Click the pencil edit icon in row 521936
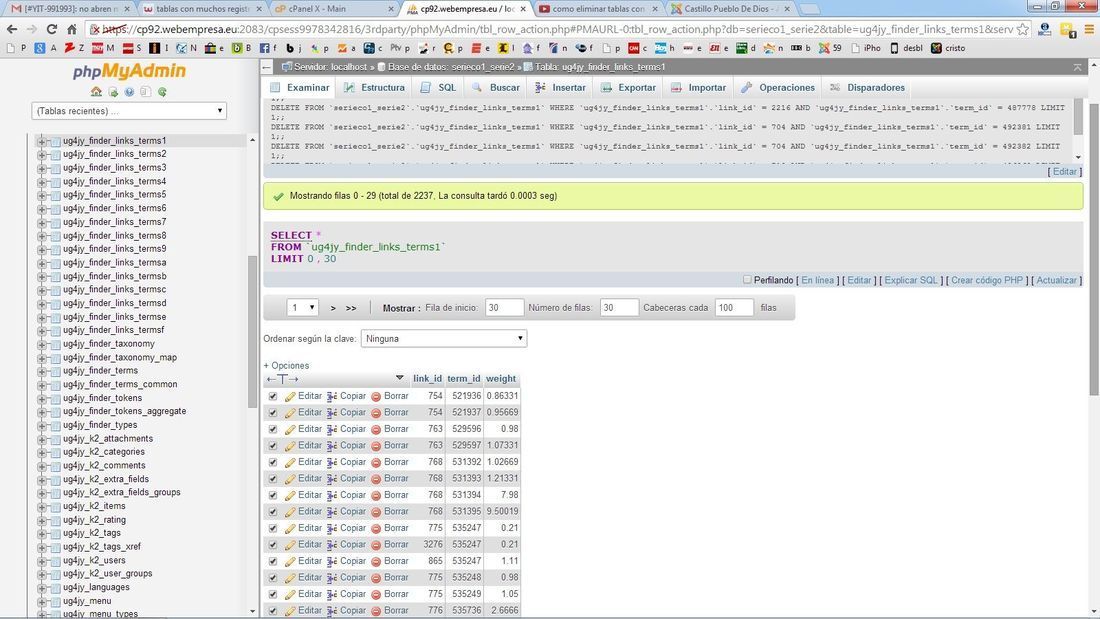 (290, 397)
